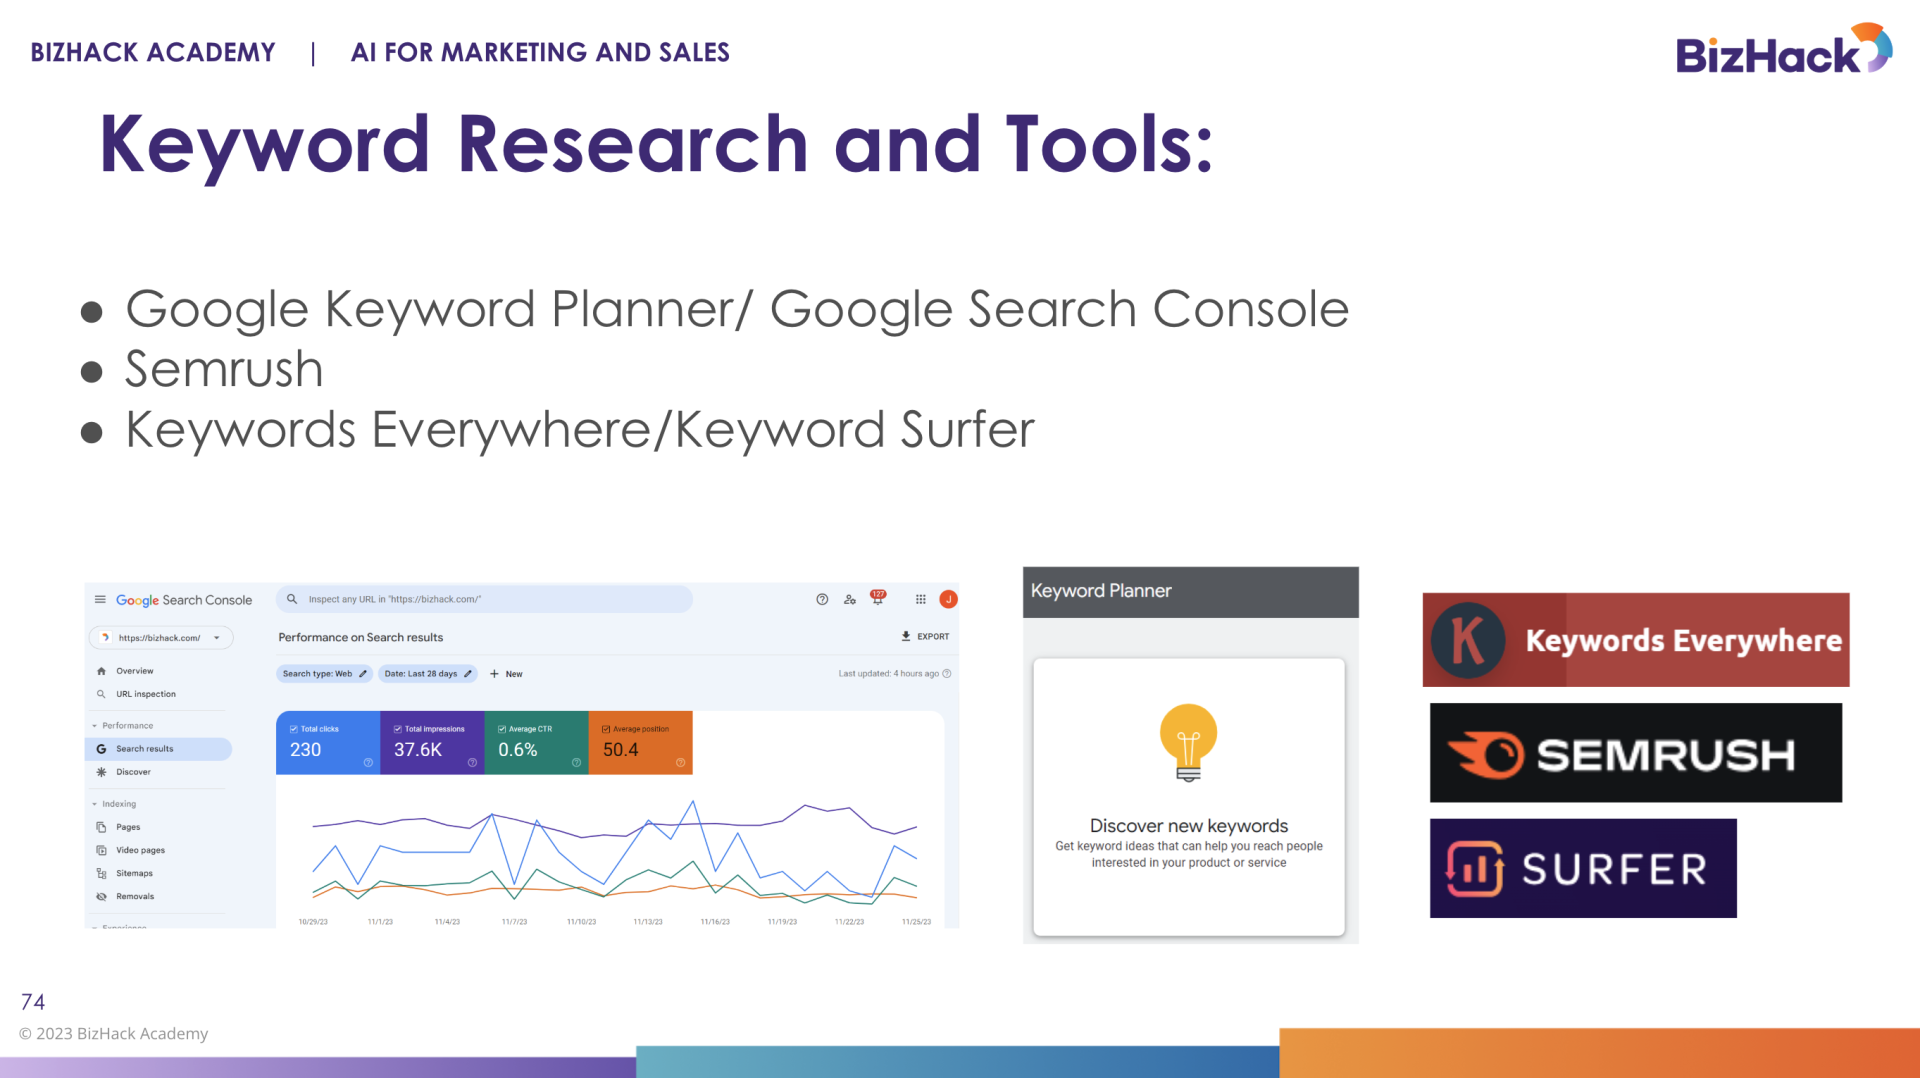The height and width of the screenshot is (1078, 1920).
Task: Click the Keyword Planner lightbulb icon
Action: [1188, 742]
